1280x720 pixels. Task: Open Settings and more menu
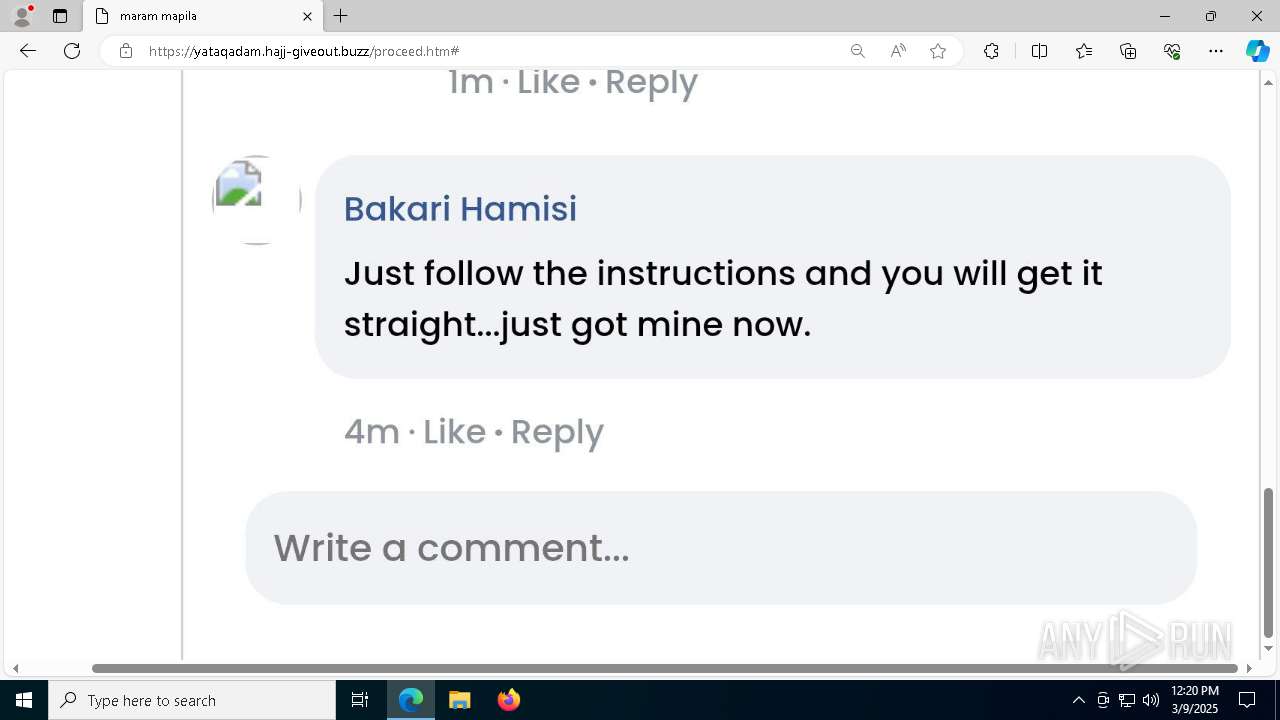click(1216, 51)
